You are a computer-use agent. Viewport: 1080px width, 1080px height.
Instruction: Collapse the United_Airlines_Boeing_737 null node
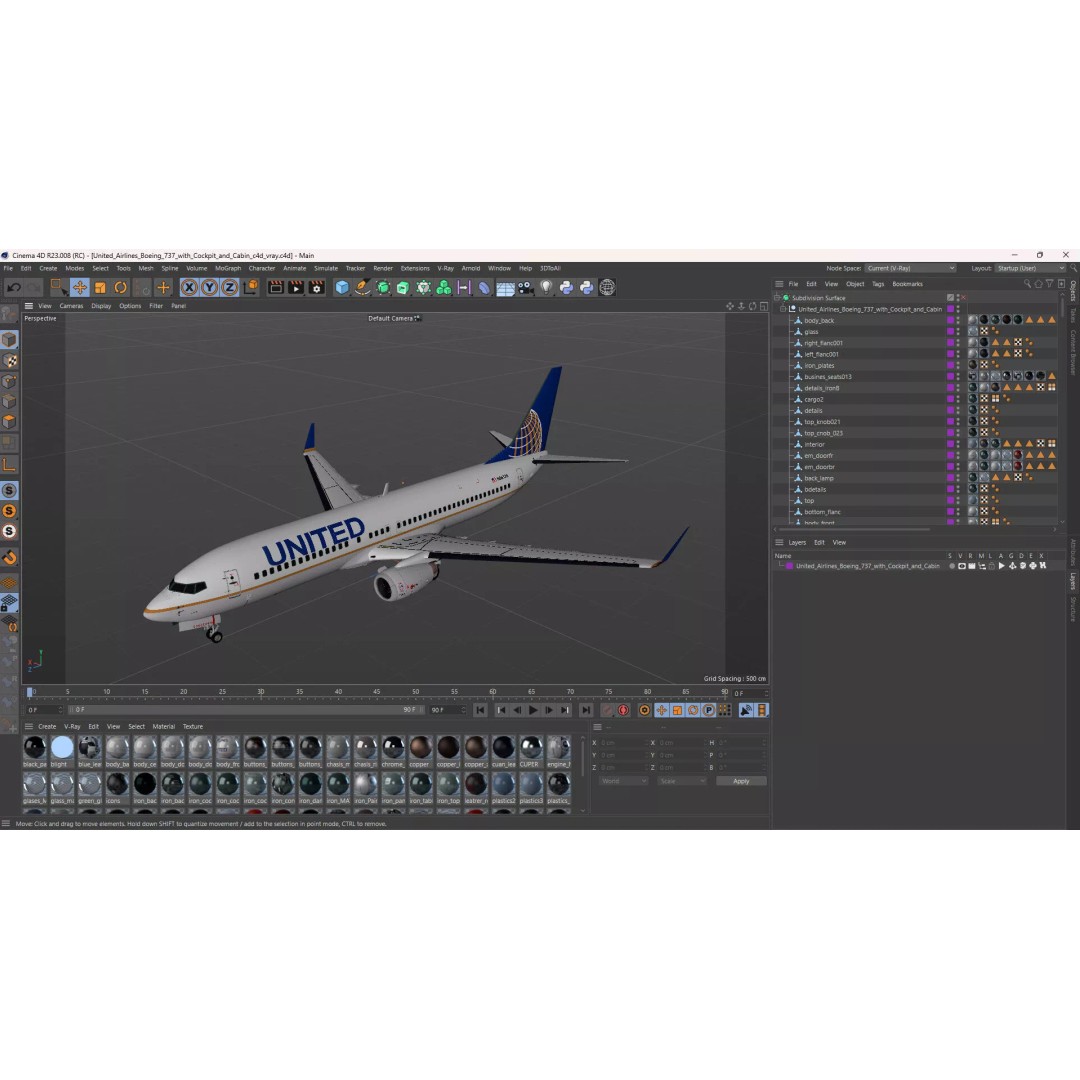coord(783,309)
